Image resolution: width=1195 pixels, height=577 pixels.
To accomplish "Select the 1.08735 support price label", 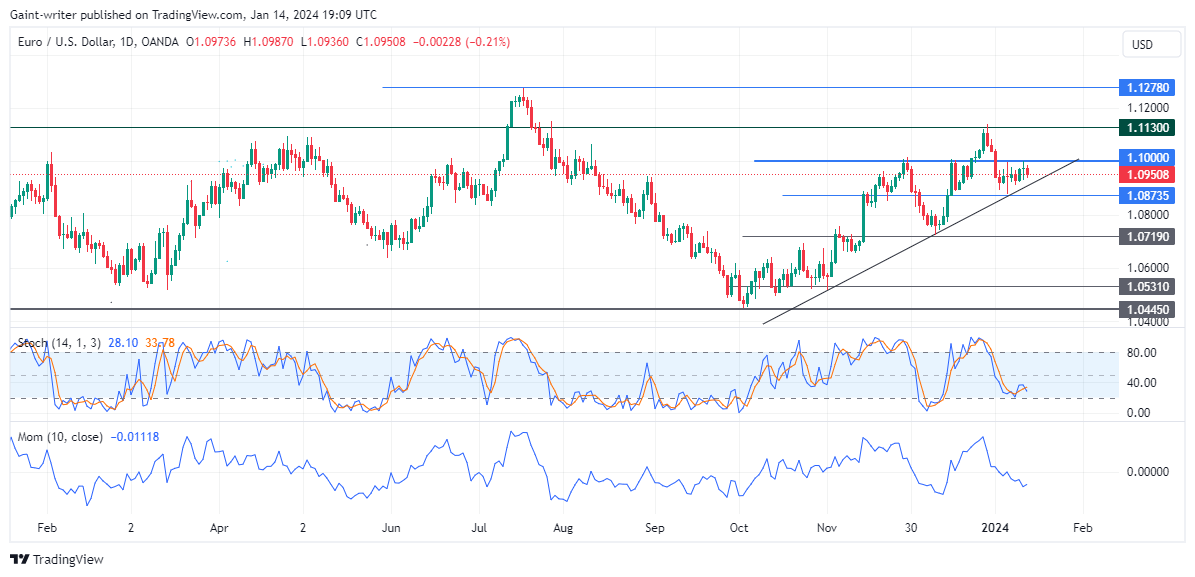I will click(1147, 196).
